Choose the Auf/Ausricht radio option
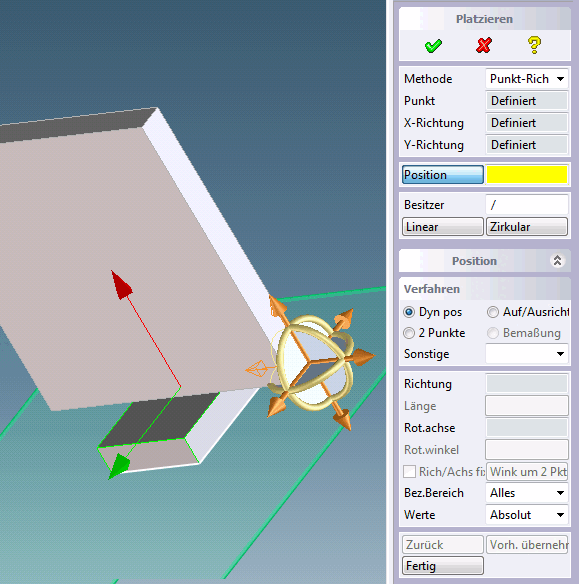Viewport: 579px width, 584px height. click(x=493, y=312)
